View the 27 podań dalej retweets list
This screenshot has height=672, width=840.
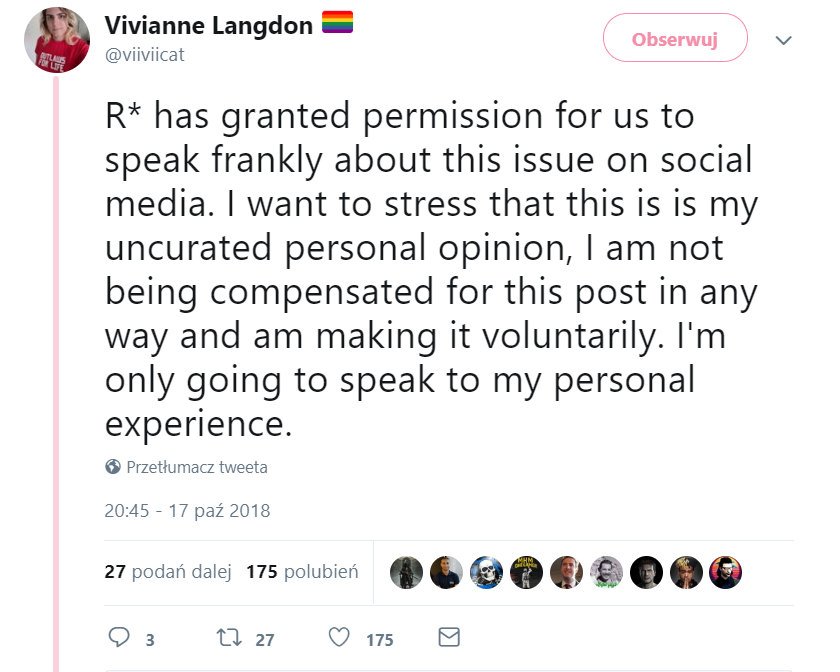167,572
